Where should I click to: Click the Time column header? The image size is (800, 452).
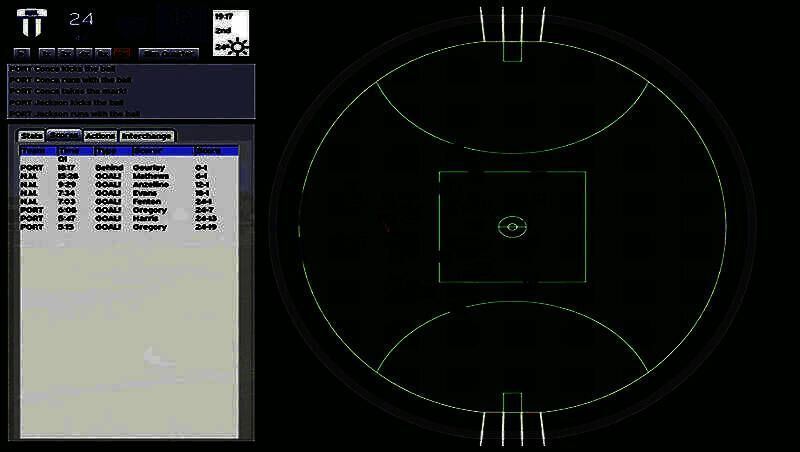[70, 151]
